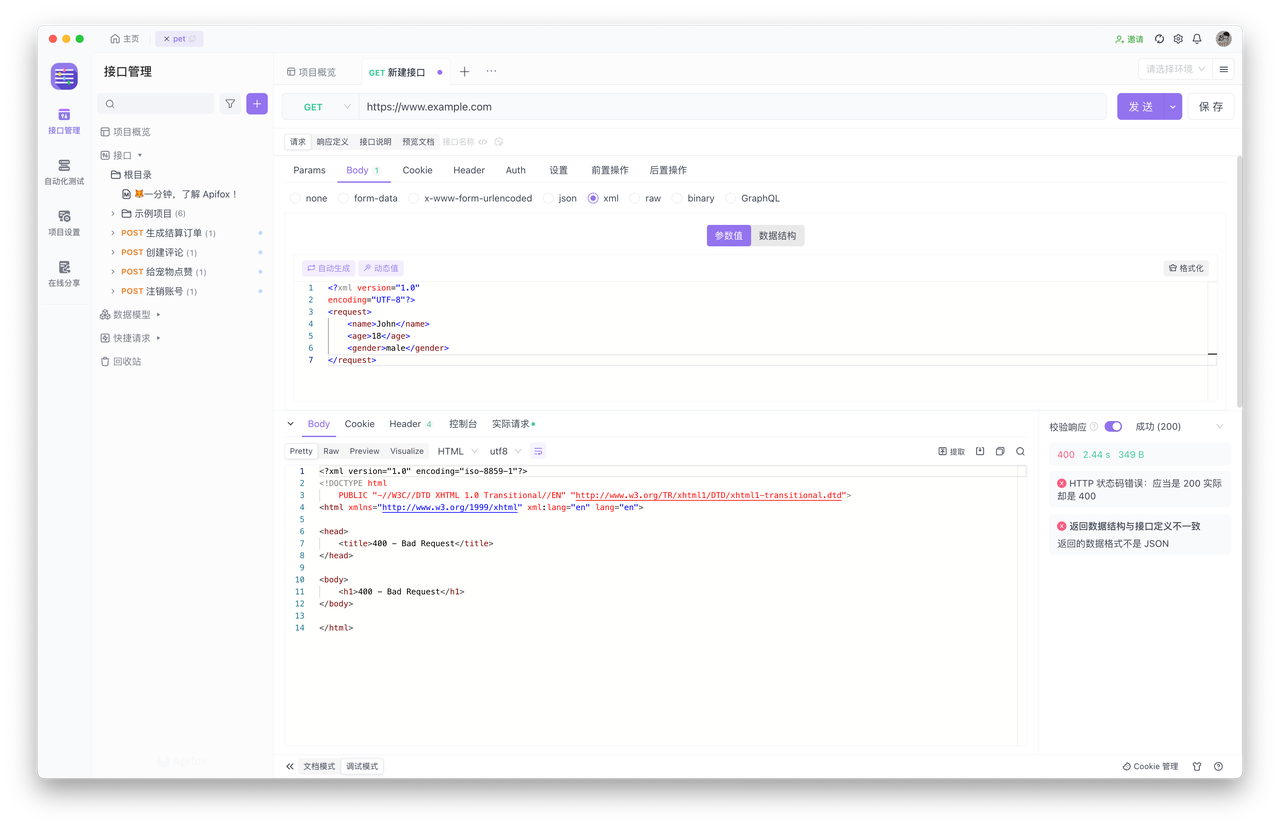Image resolution: width=1280 pixels, height=828 pixels.
Task: Open the 请选择环境 environment dropdown
Action: (1175, 69)
